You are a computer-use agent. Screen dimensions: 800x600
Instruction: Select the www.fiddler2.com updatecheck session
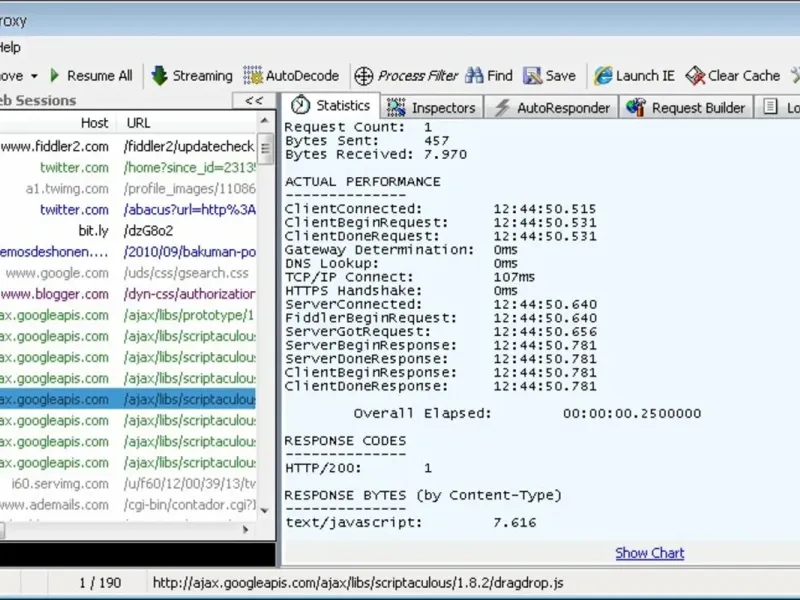pos(128,146)
